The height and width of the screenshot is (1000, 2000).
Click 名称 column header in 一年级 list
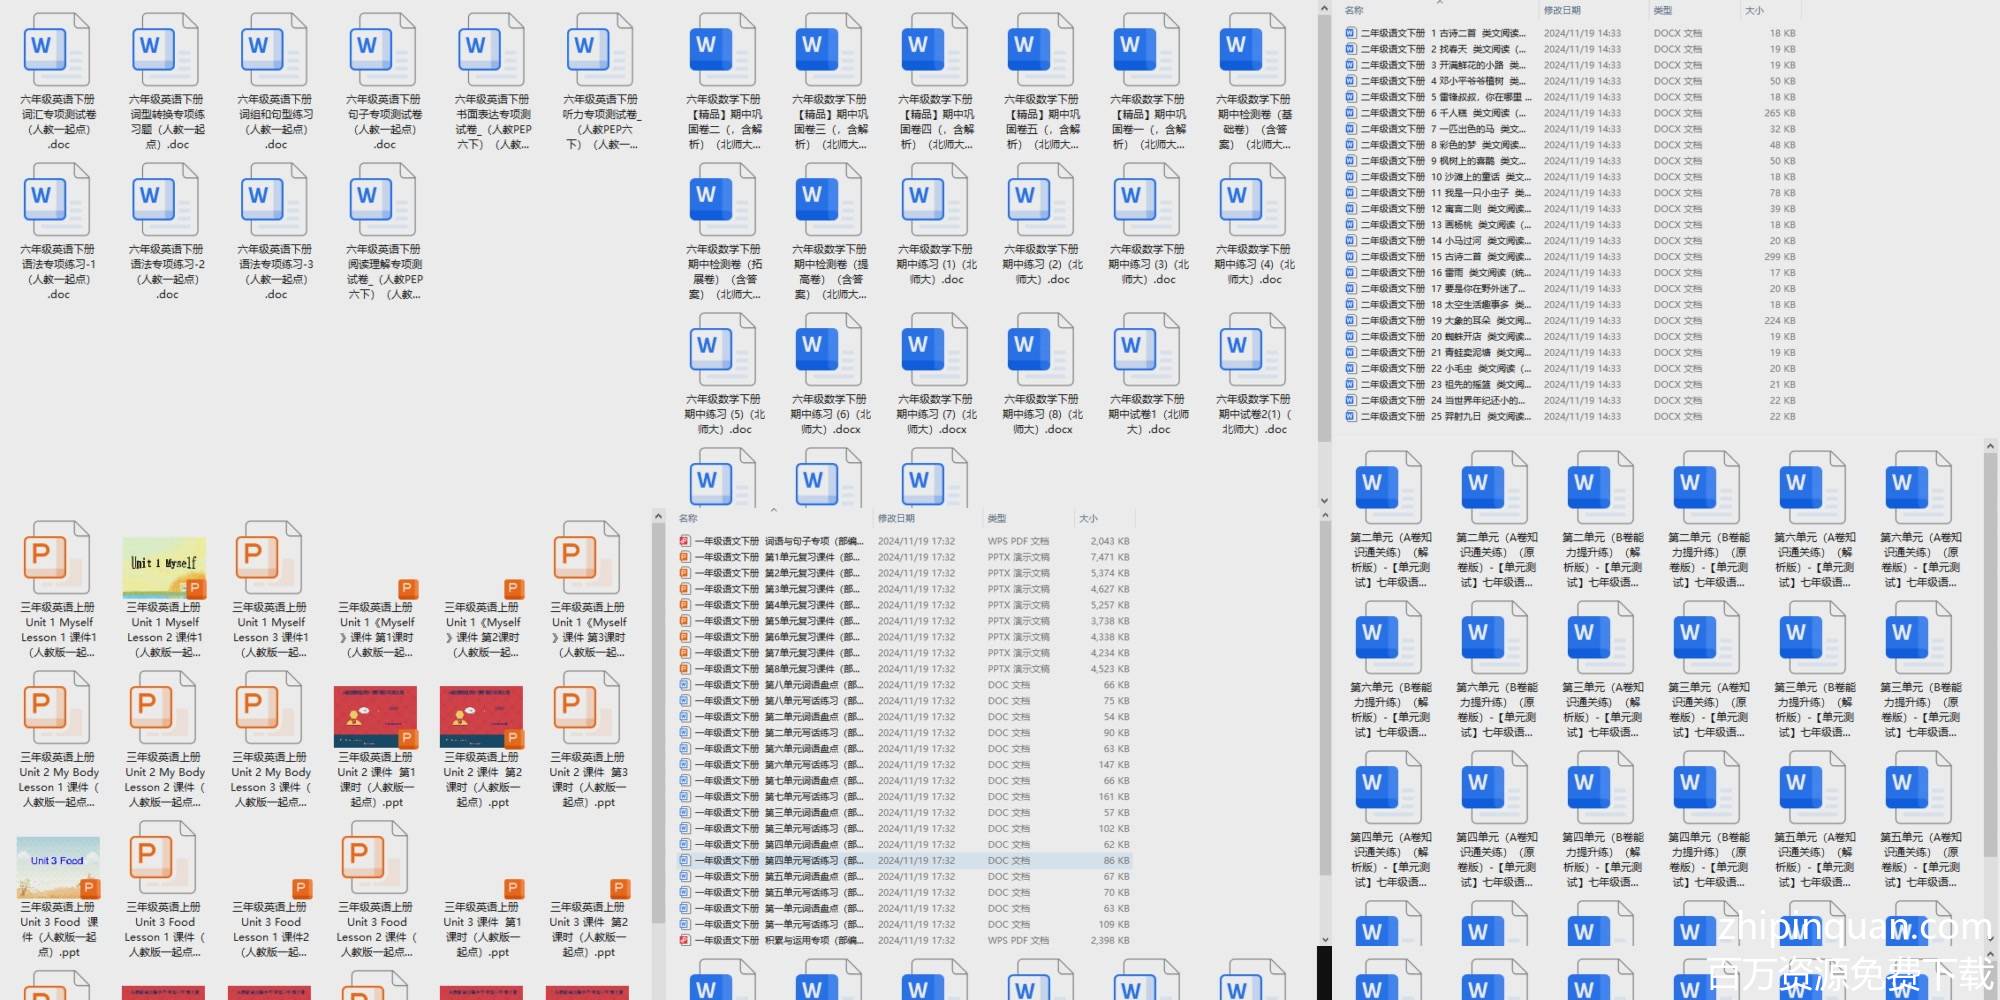point(688,518)
